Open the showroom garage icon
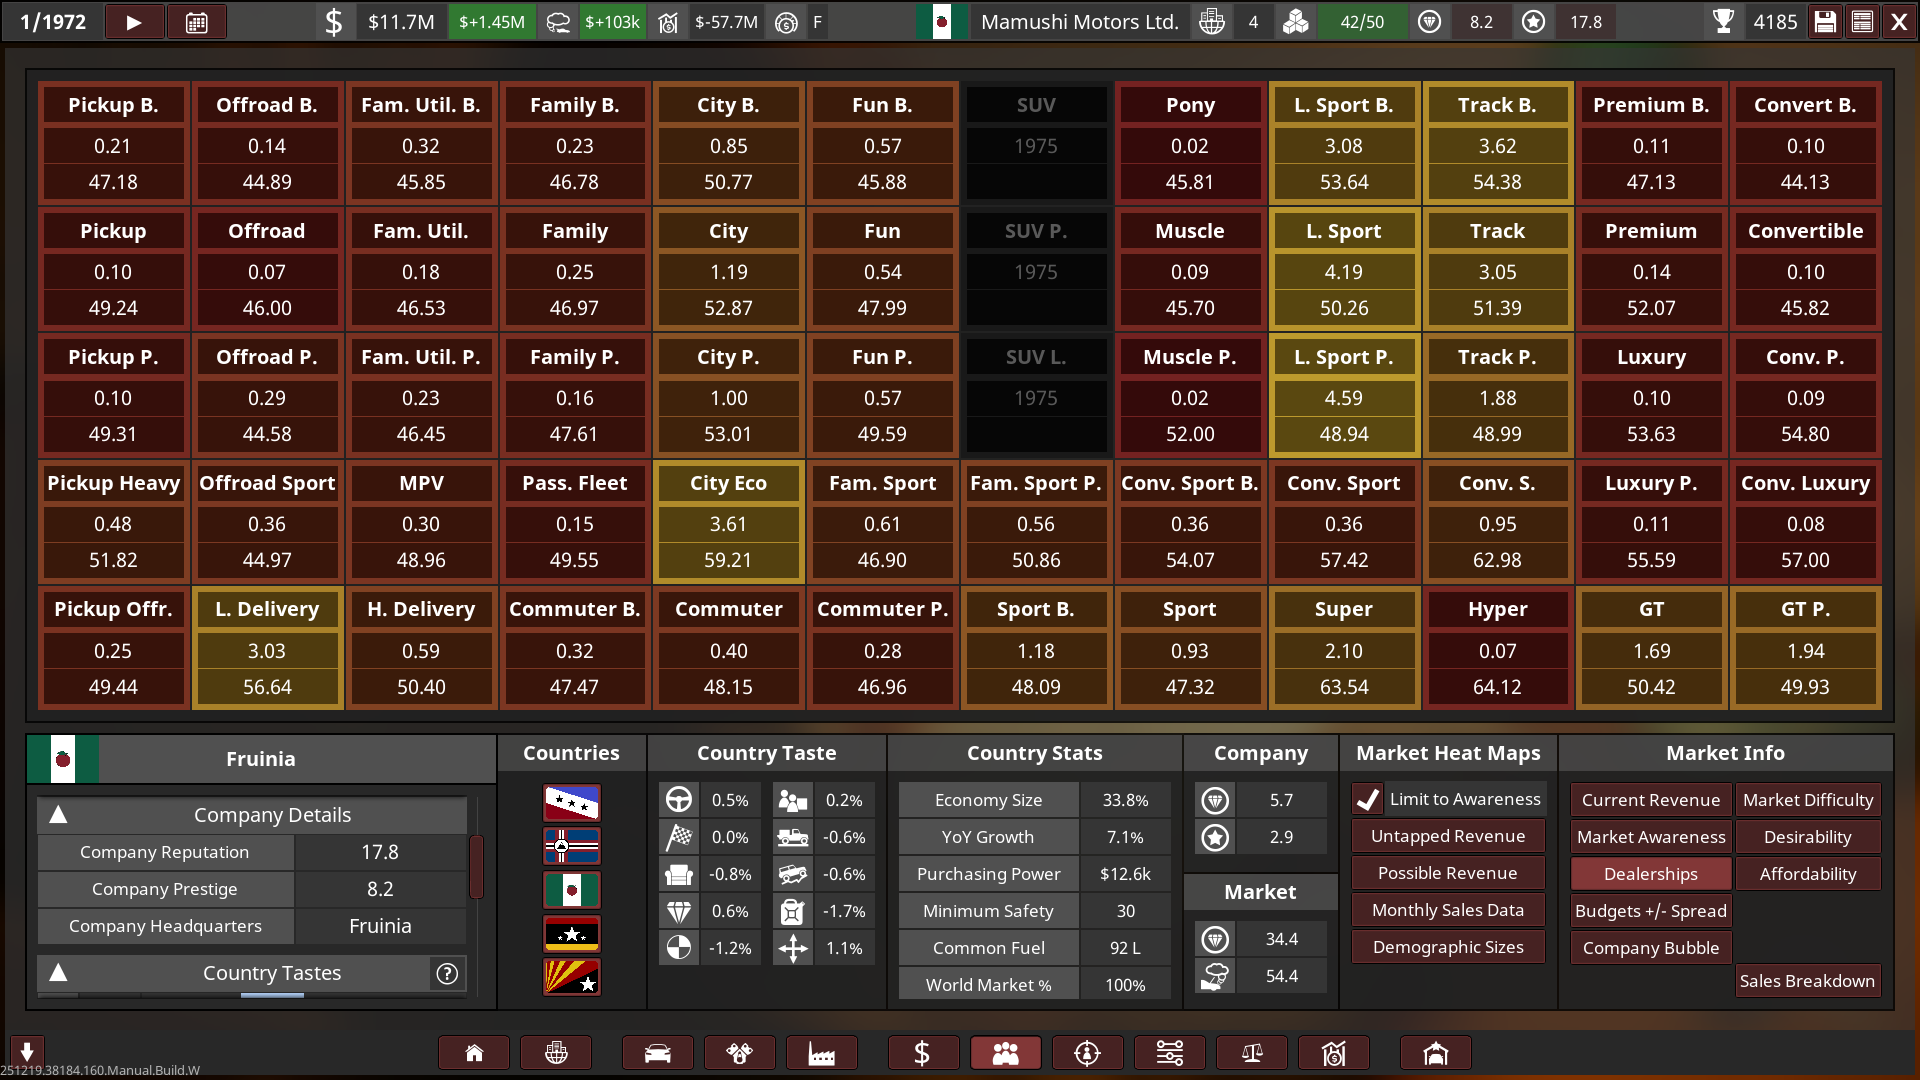The image size is (1920, 1080). tap(1435, 1053)
